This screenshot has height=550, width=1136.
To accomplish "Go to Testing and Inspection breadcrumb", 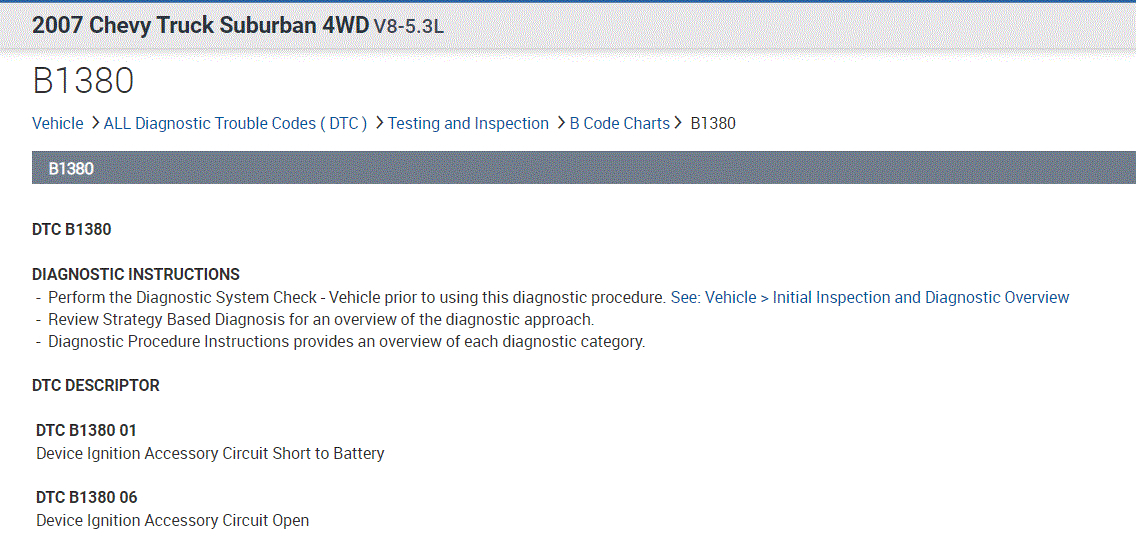I will pos(468,124).
